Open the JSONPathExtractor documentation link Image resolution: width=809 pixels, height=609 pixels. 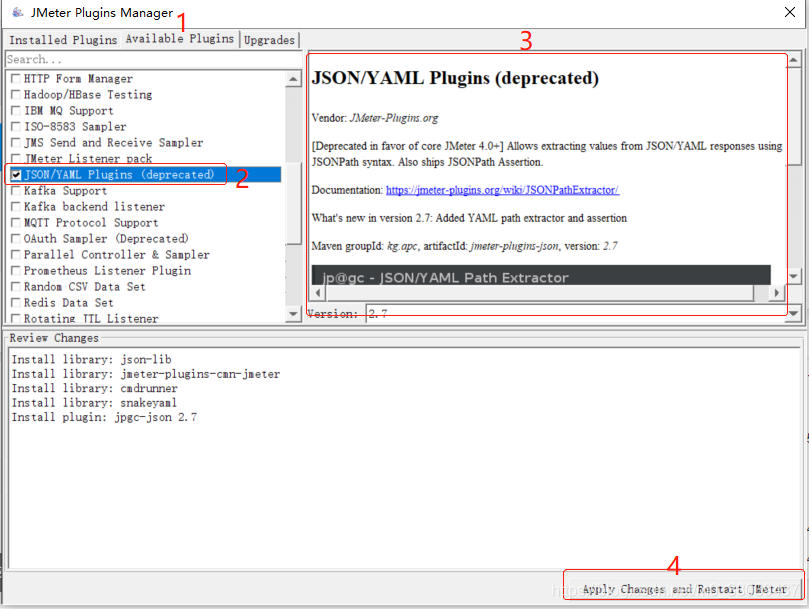point(502,190)
